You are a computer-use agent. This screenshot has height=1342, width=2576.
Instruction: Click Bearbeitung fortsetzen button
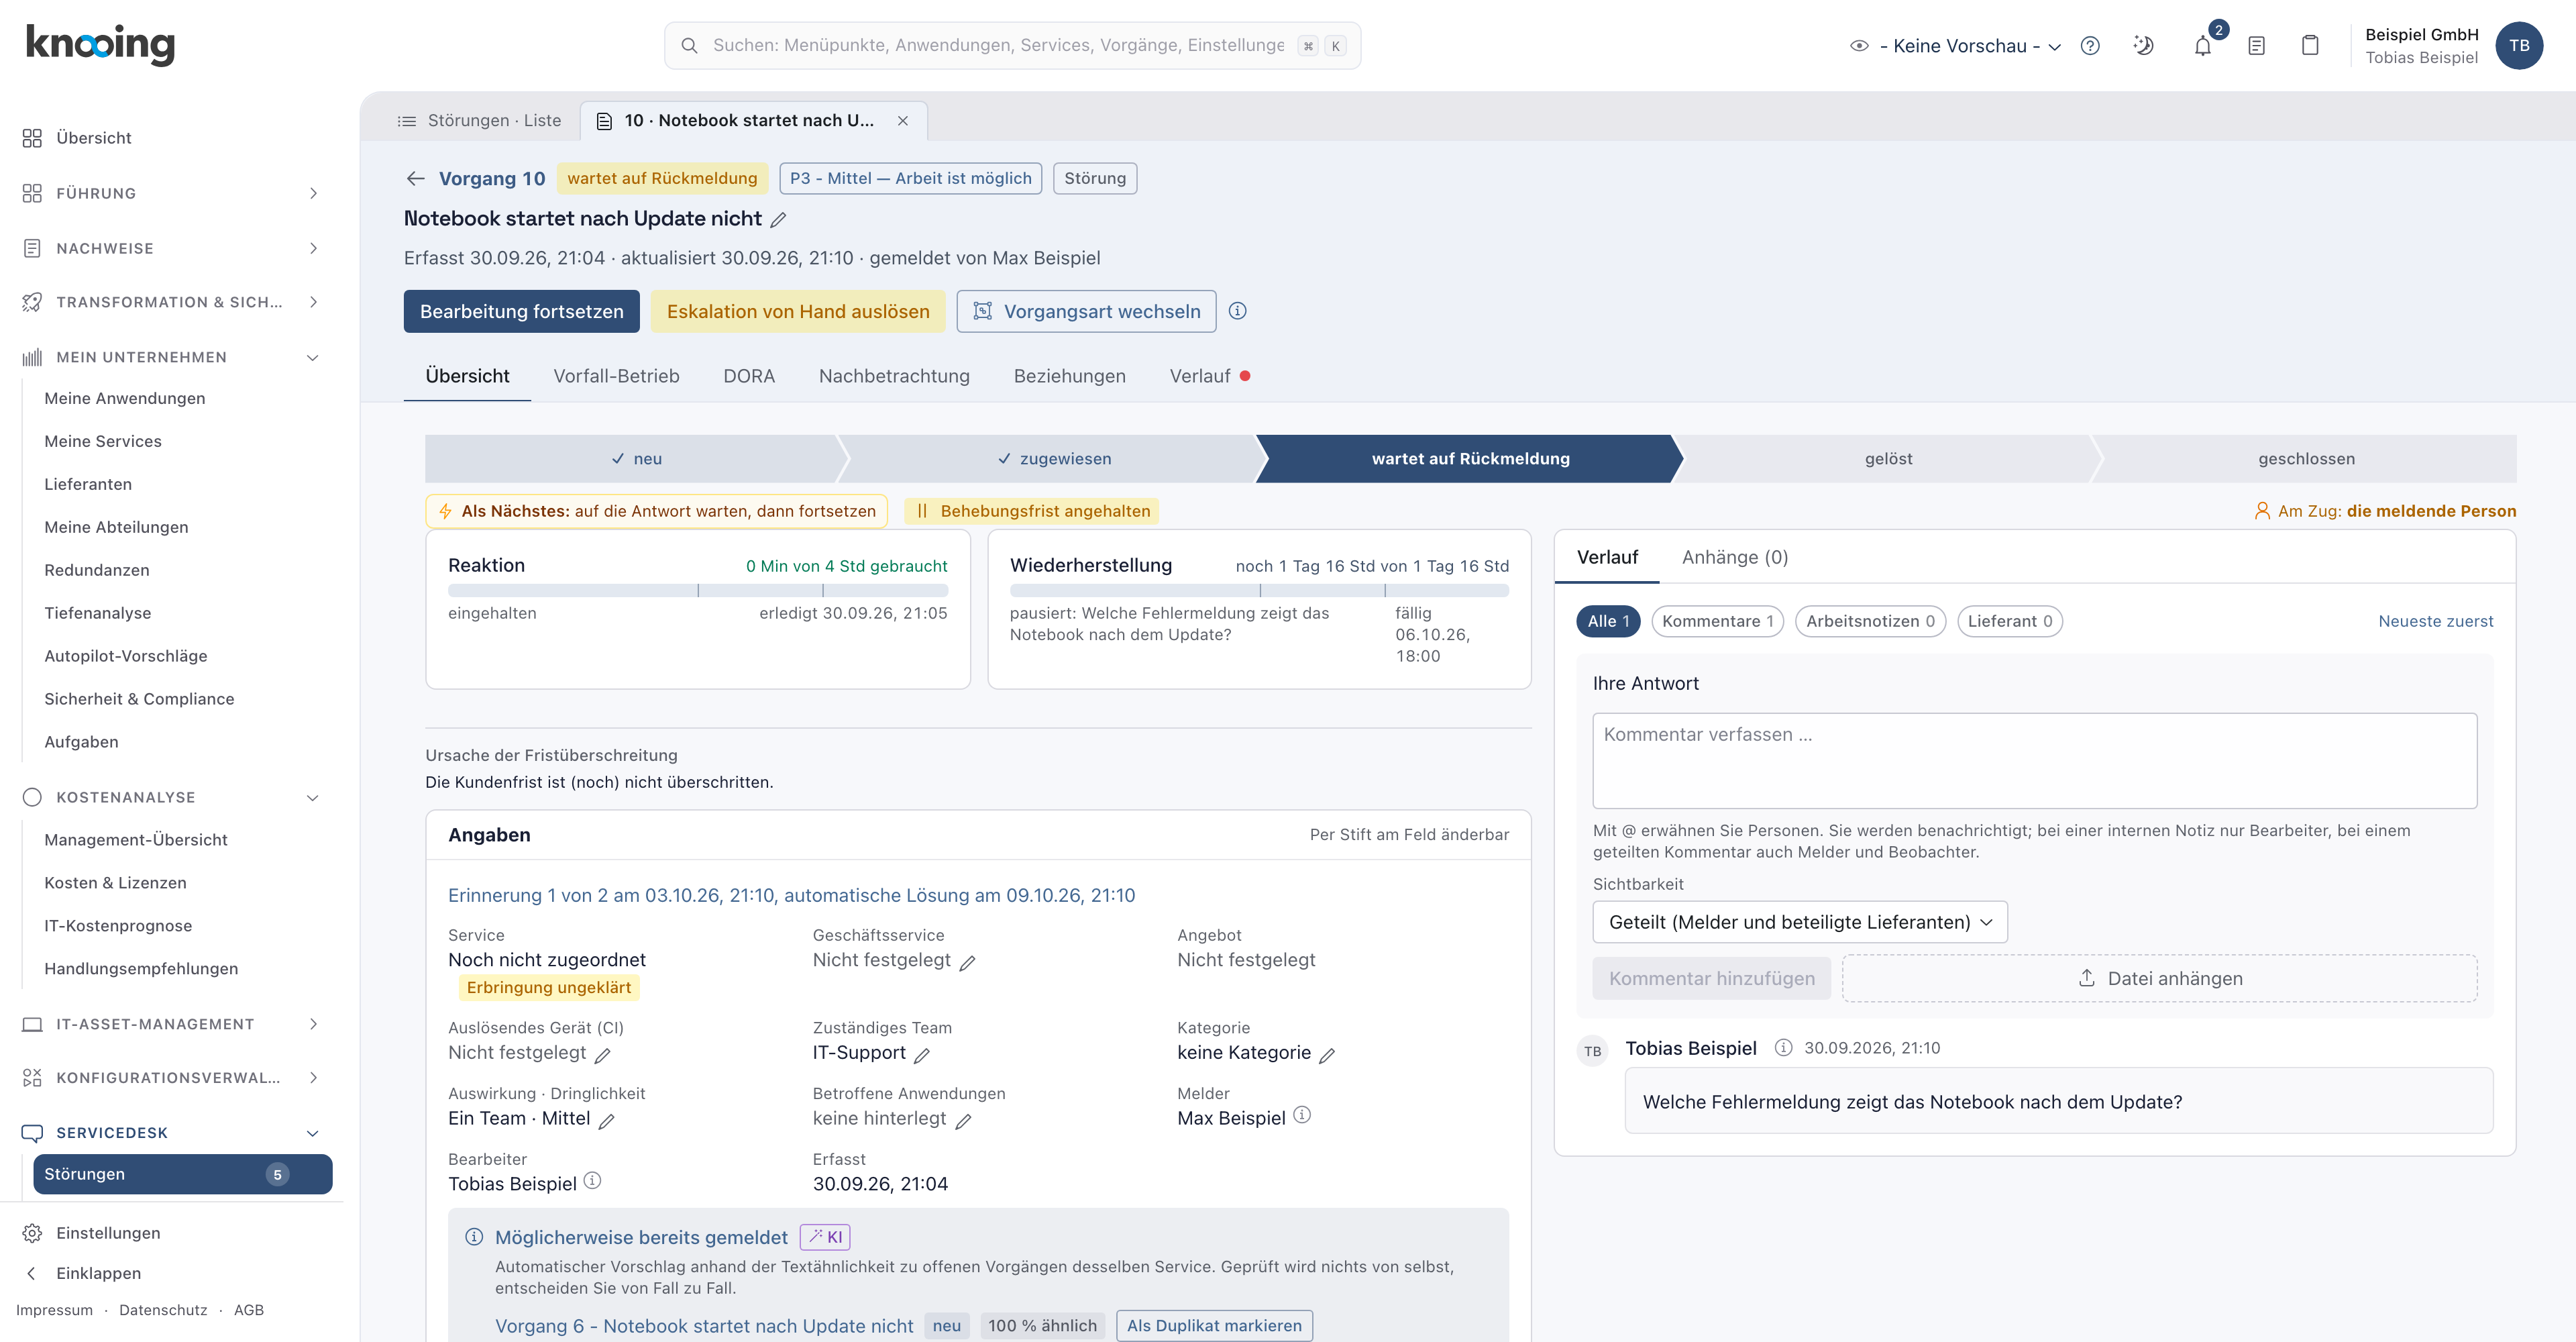[521, 311]
